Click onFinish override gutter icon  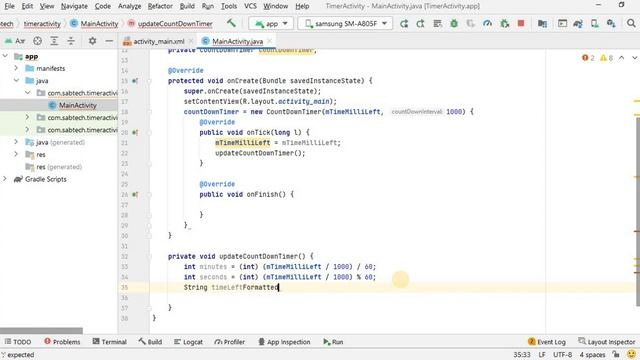click(x=135, y=195)
